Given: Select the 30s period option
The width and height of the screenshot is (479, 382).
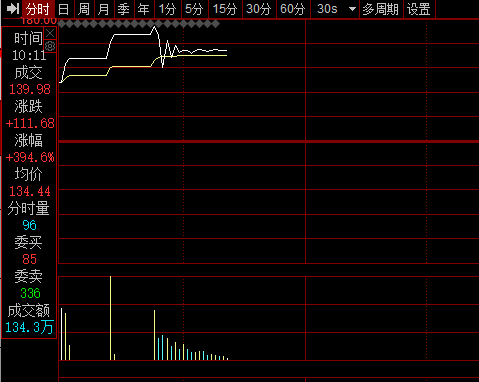Looking at the screenshot, I should [x=327, y=9].
